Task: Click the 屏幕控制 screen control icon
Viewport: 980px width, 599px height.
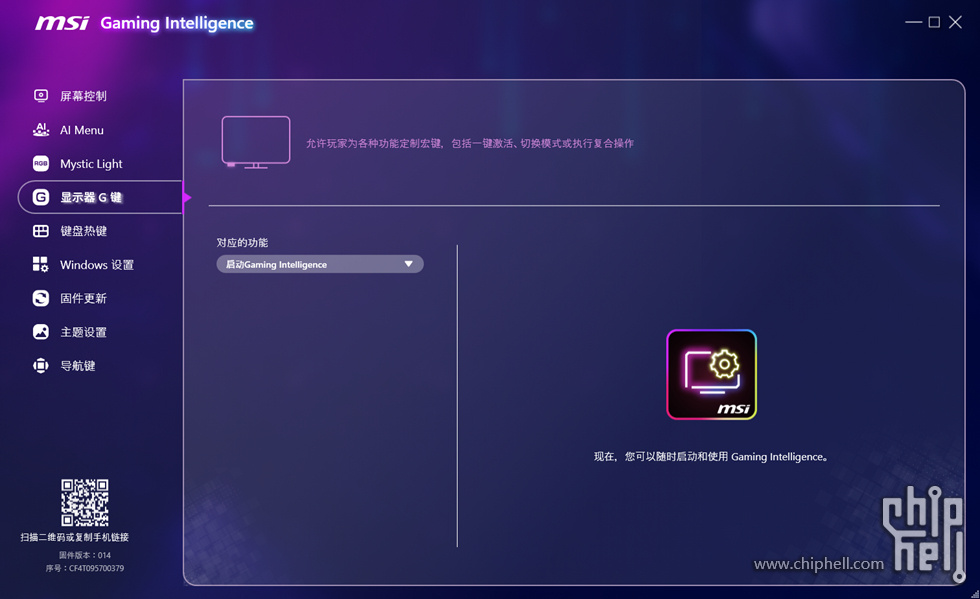Action: pyautogui.click(x=41, y=96)
